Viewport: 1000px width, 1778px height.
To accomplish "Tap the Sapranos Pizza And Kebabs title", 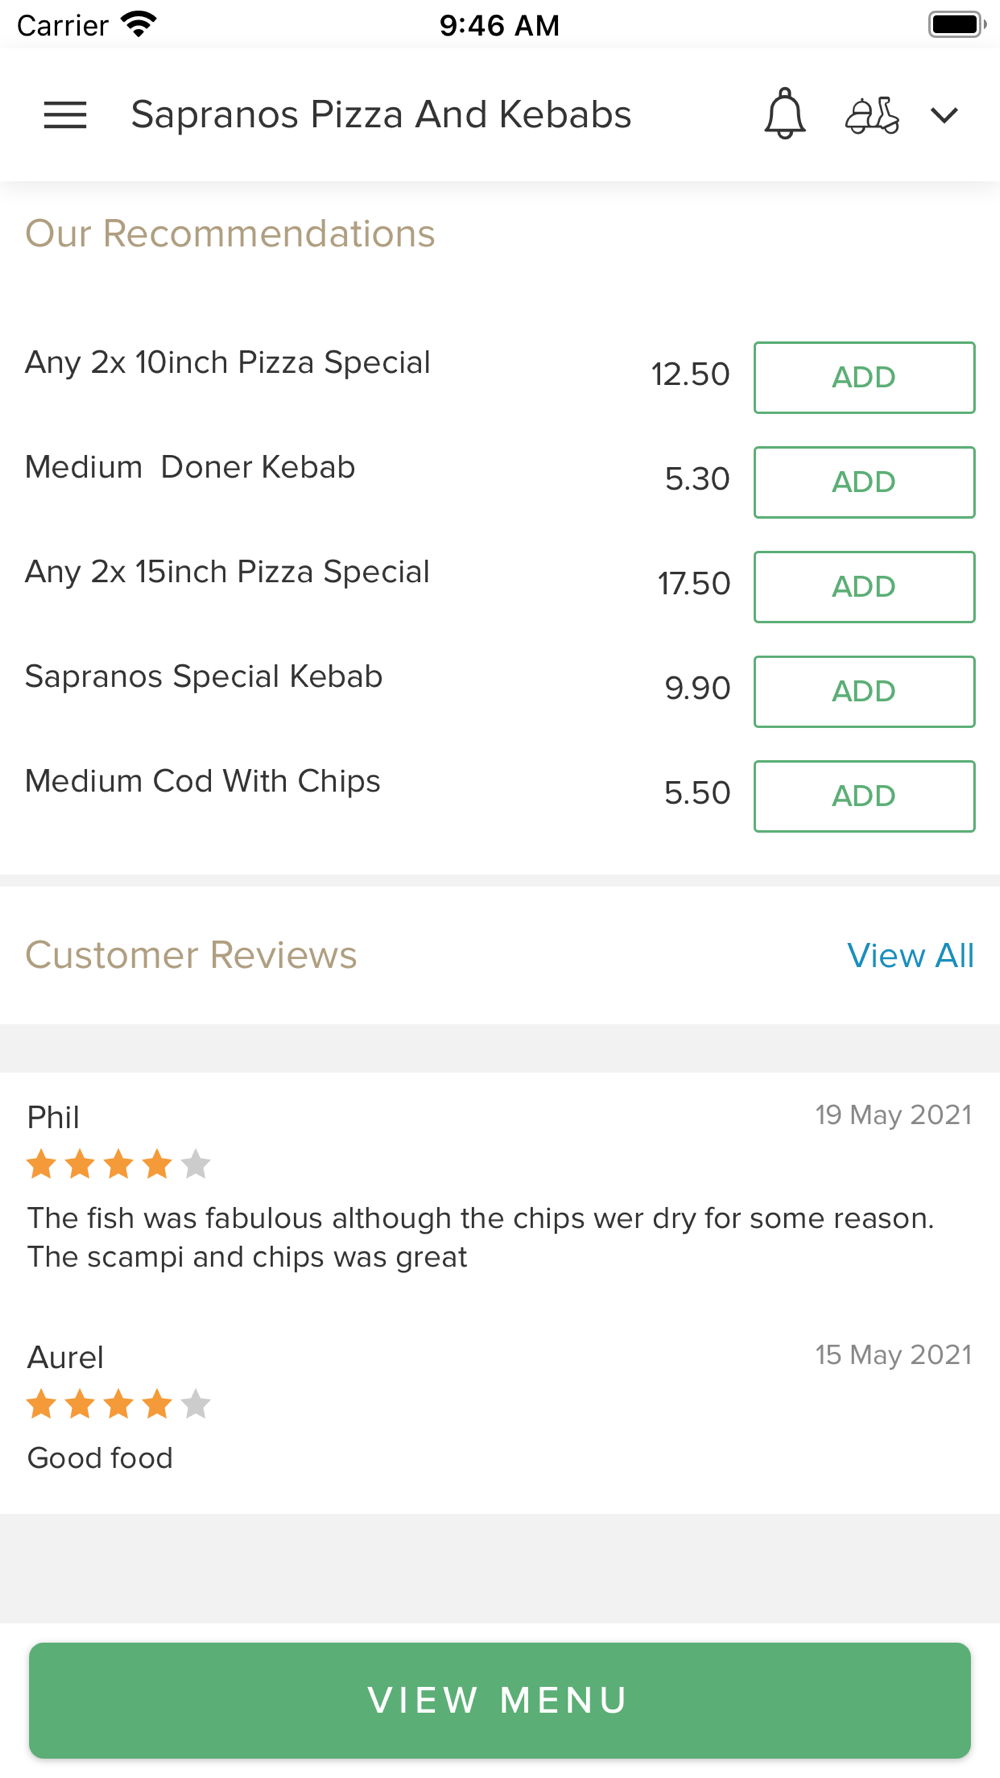I will [x=381, y=115].
